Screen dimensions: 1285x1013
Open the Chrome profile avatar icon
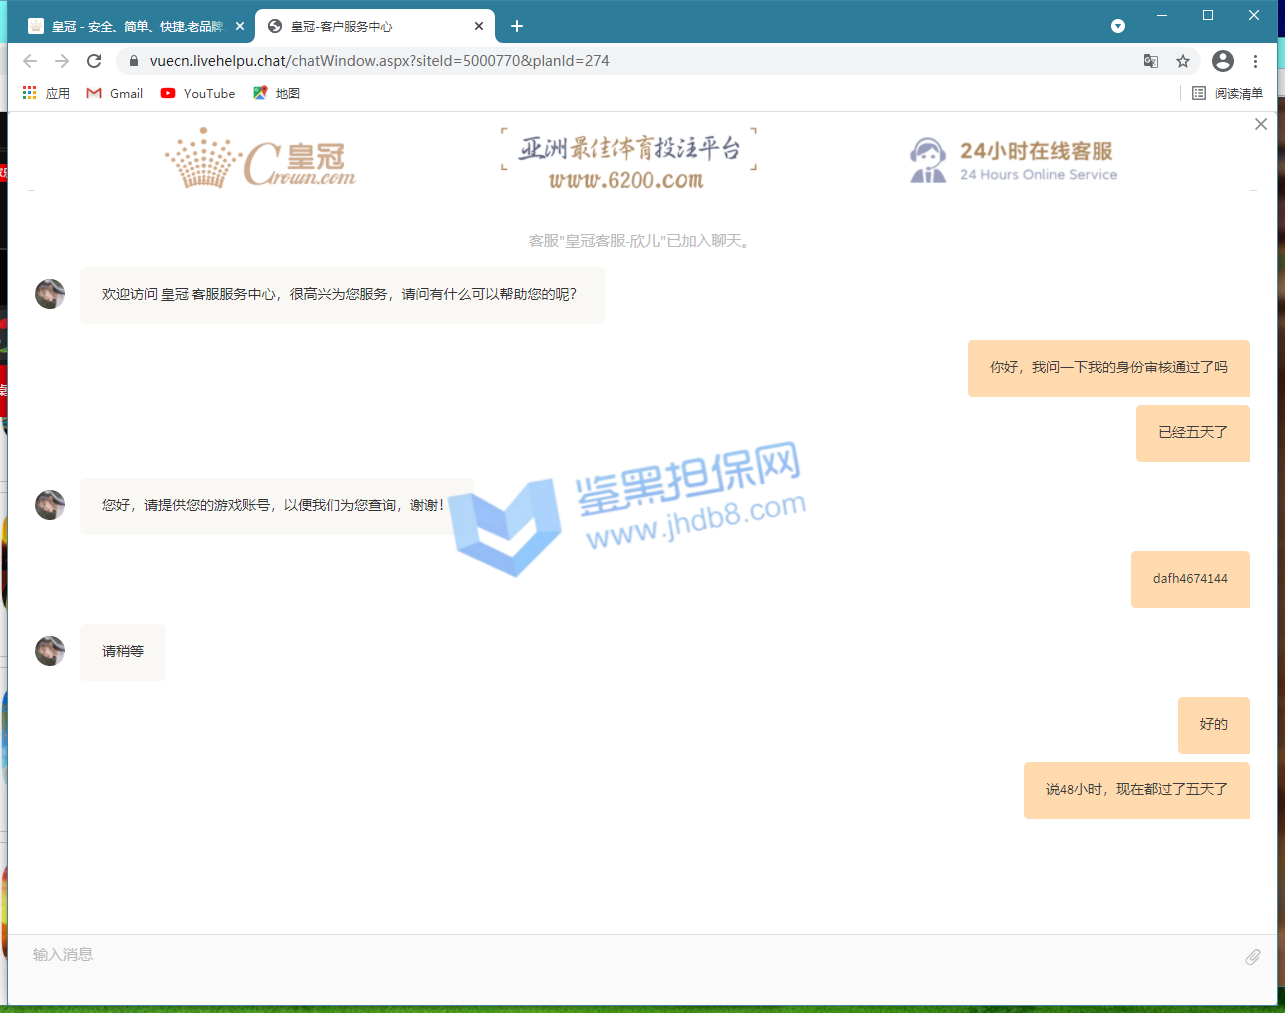[1222, 61]
